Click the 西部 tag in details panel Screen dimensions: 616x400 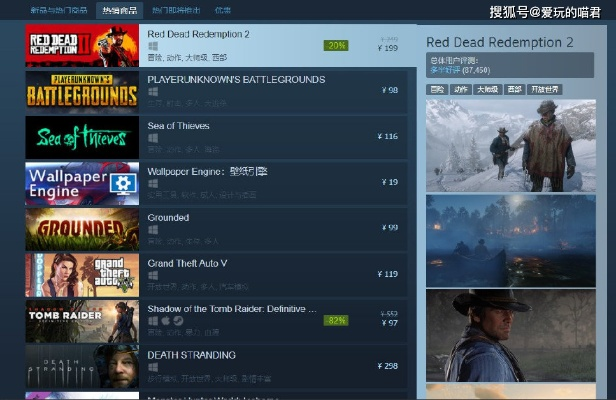point(514,90)
